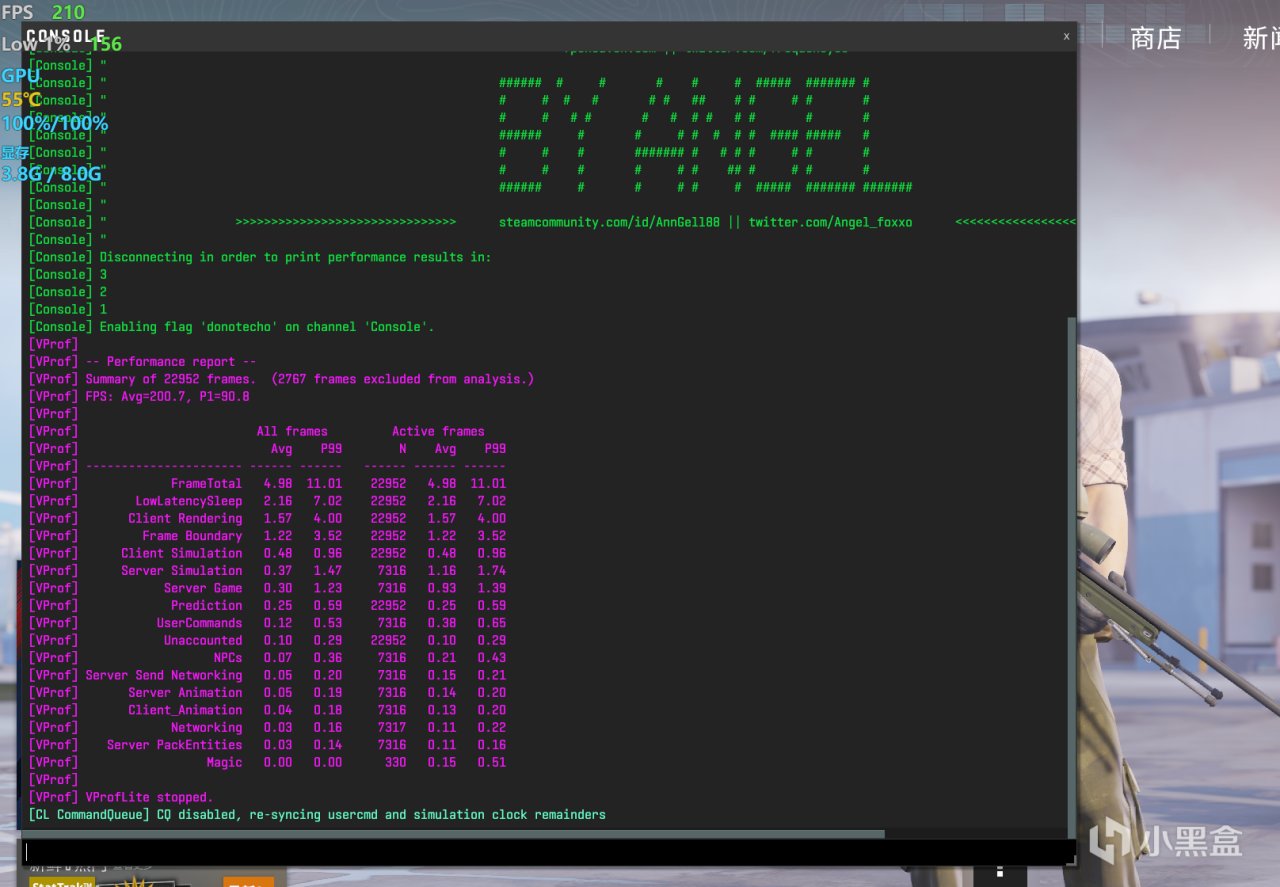
Task: Click the Prediction row label
Action: pyautogui.click(x=206, y=606)
